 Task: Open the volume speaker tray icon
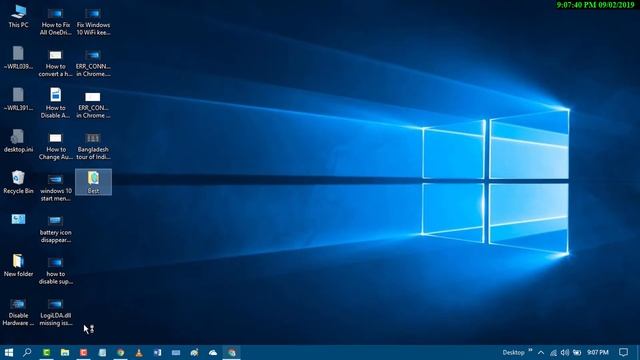click(565, 352)
